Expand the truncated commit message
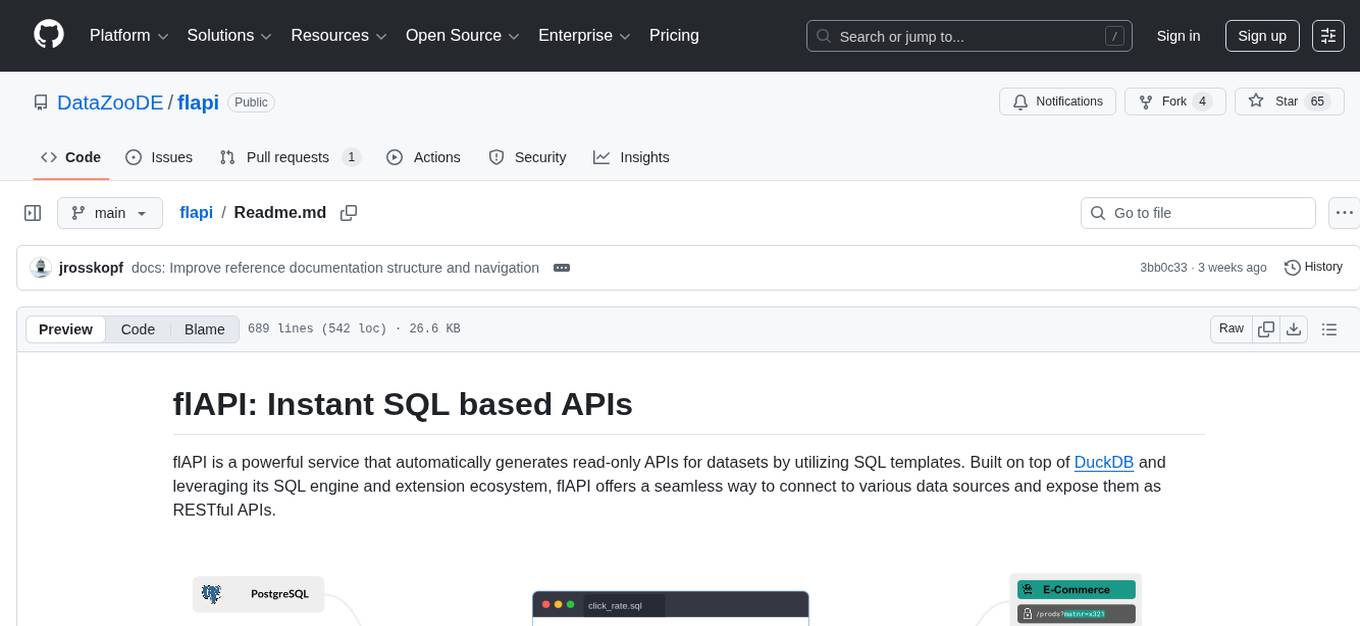This screenshot has width=1360, height=626. pyautogui.click(x=561, y=267)
